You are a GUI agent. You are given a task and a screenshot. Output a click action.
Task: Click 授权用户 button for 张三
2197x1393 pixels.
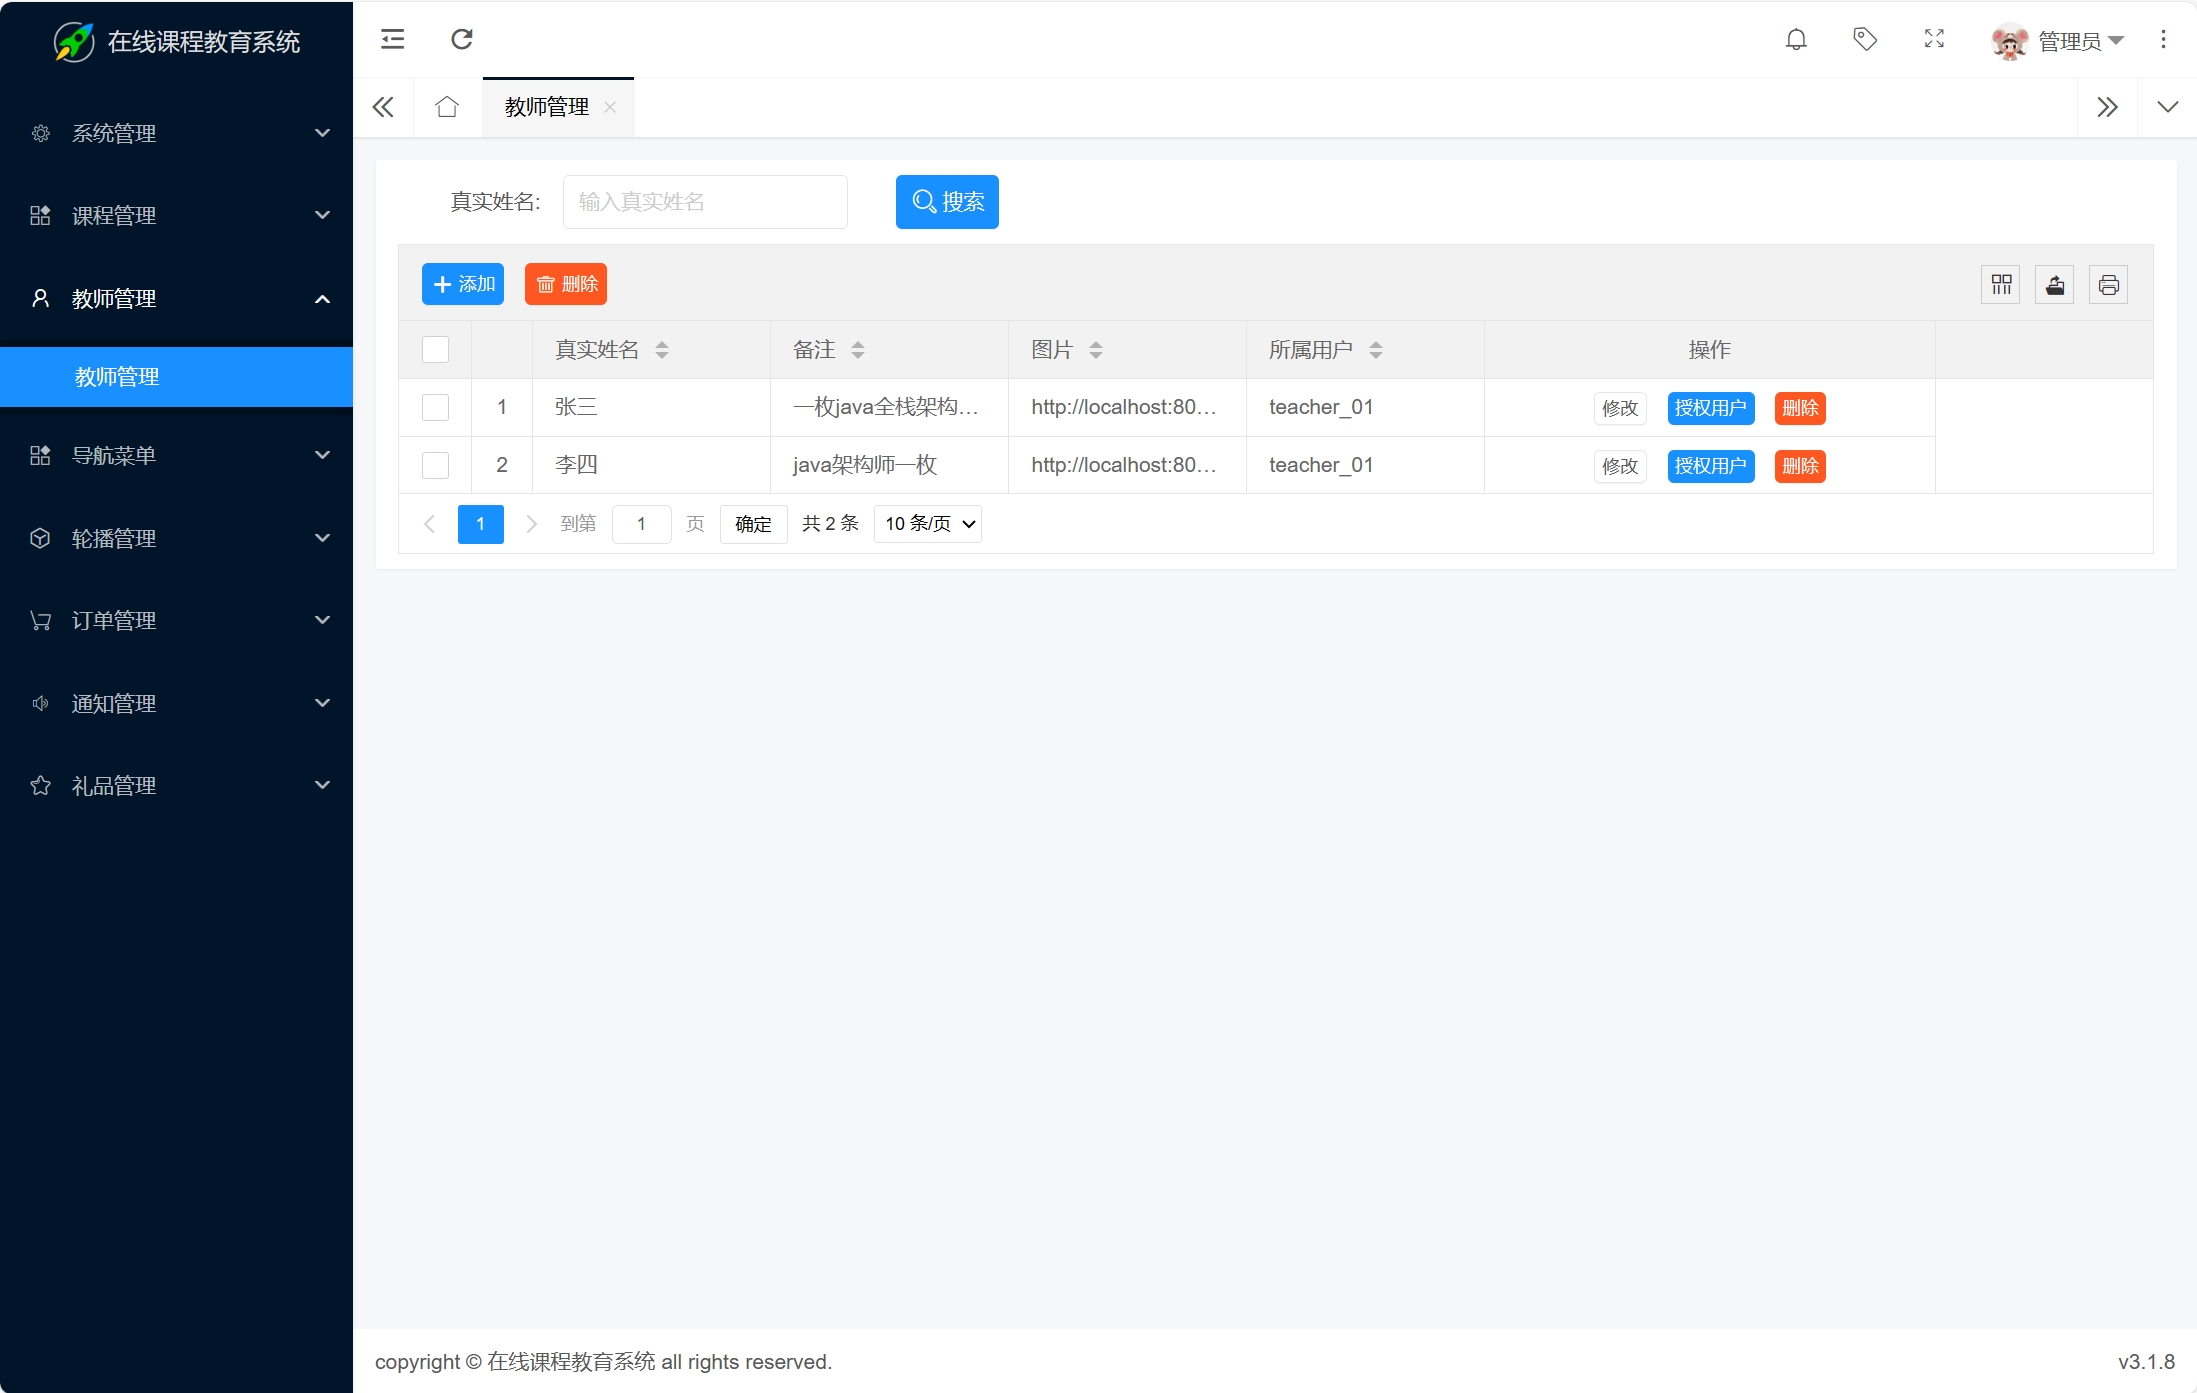click(x=1710, y=408)
